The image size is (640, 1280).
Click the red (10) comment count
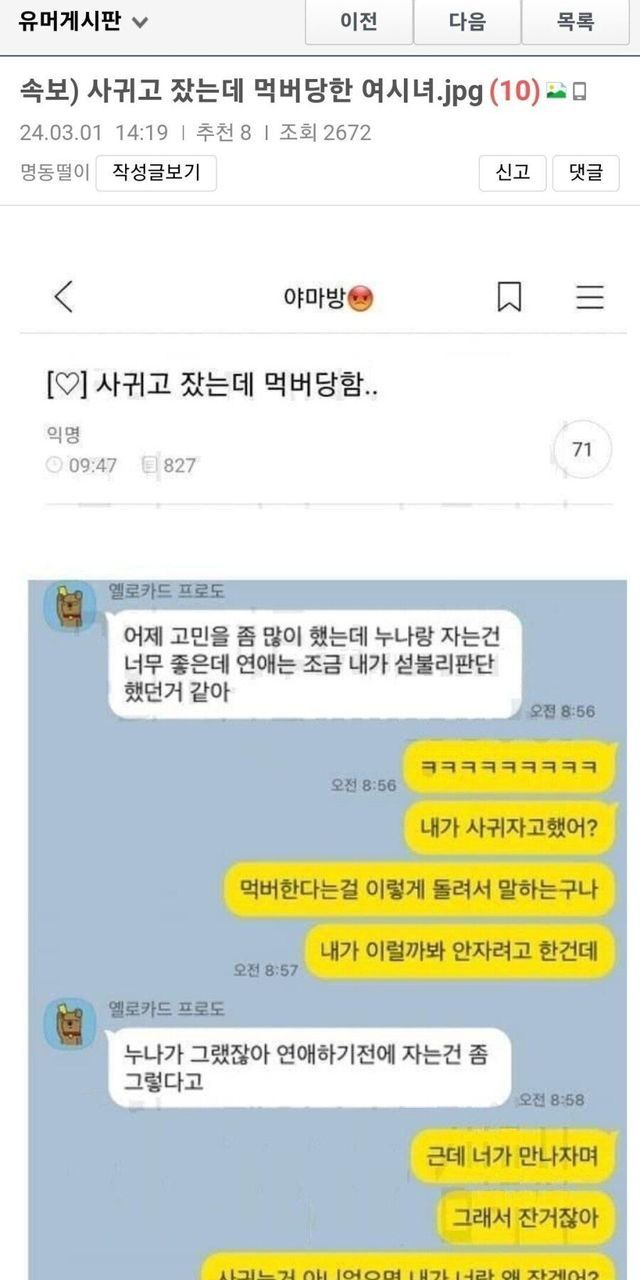[514, 92]
